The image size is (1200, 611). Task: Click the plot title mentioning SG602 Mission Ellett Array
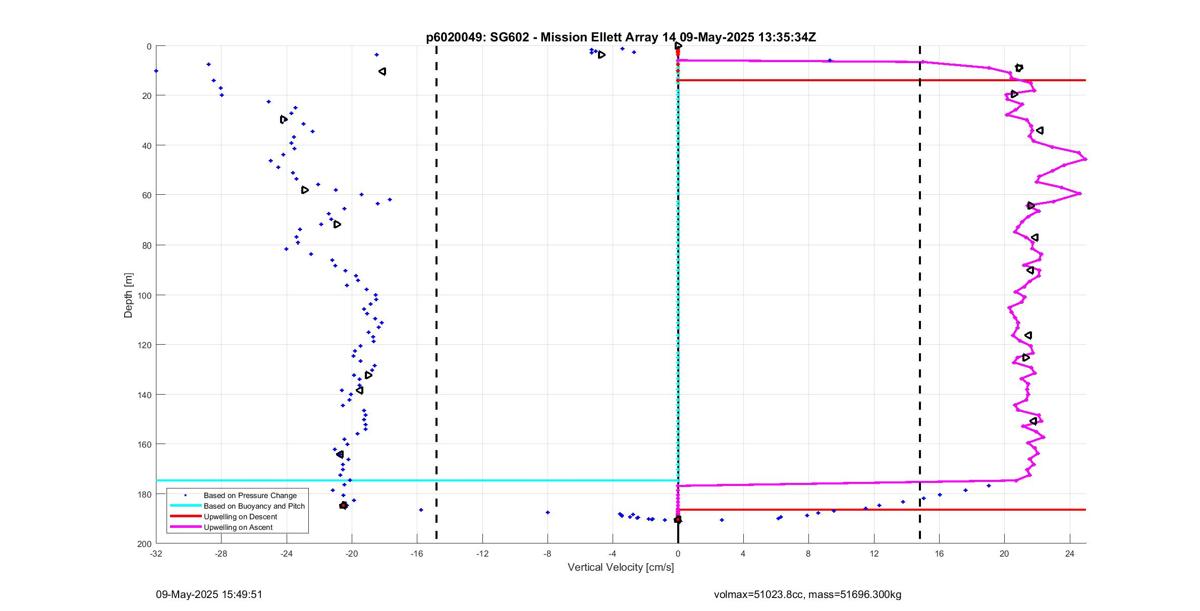tap(621, 37)
